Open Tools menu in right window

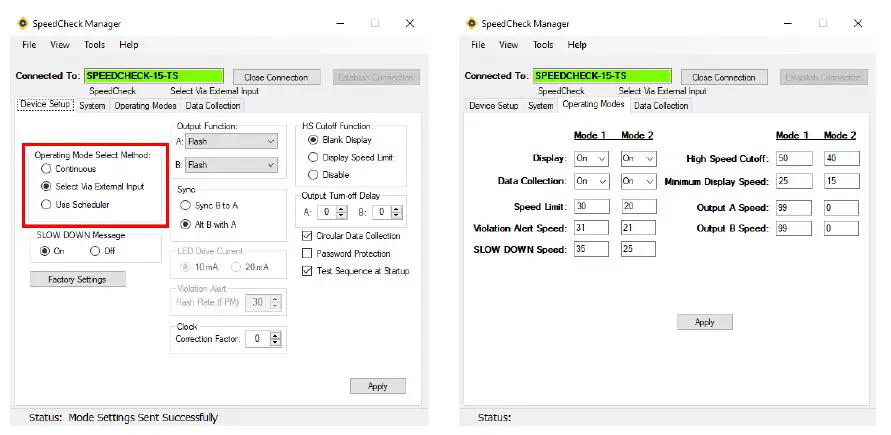click(543, 45)
